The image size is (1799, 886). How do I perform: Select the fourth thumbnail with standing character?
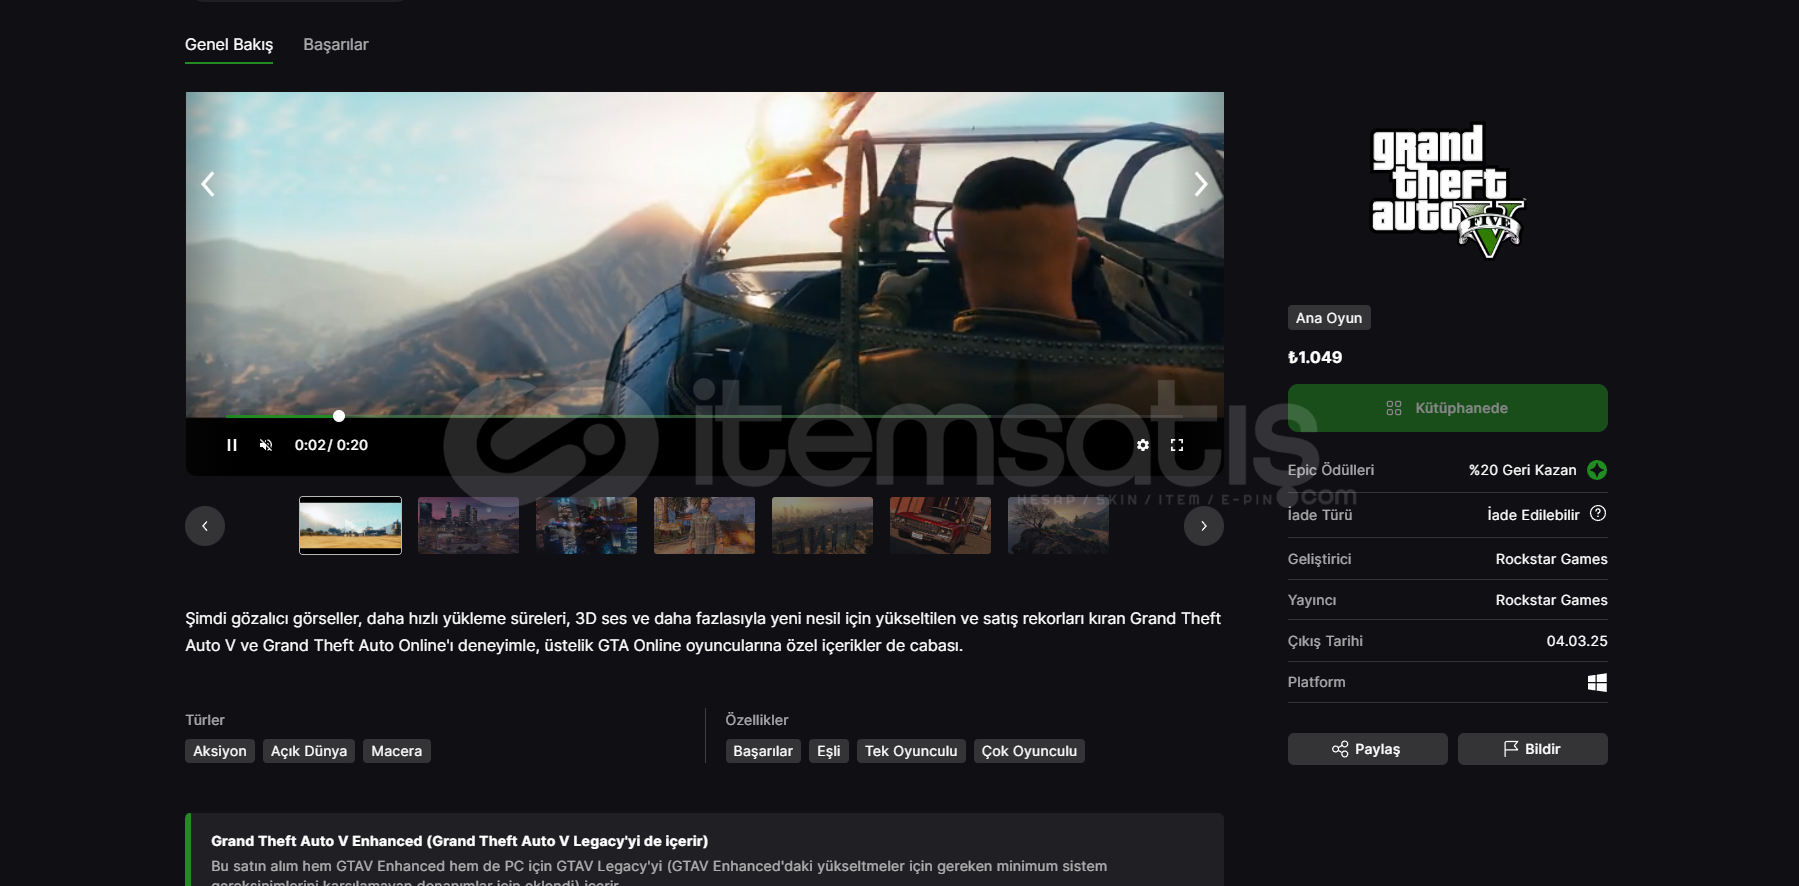tap(704, 525)
